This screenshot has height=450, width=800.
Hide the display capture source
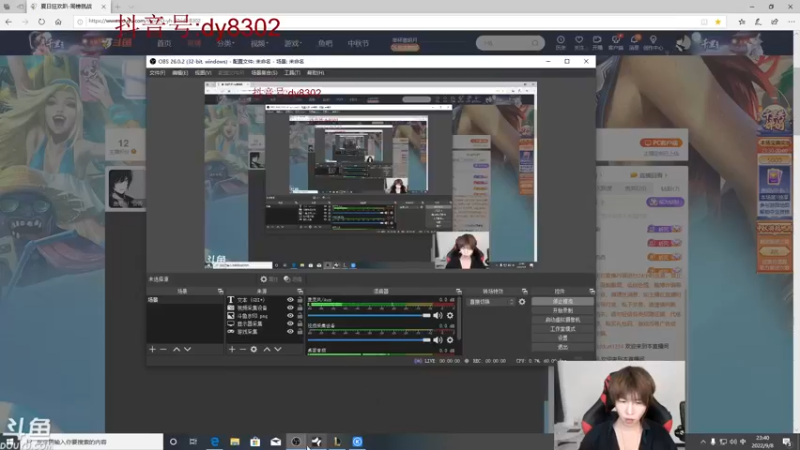pyautogui.click(x=290, y=324)
